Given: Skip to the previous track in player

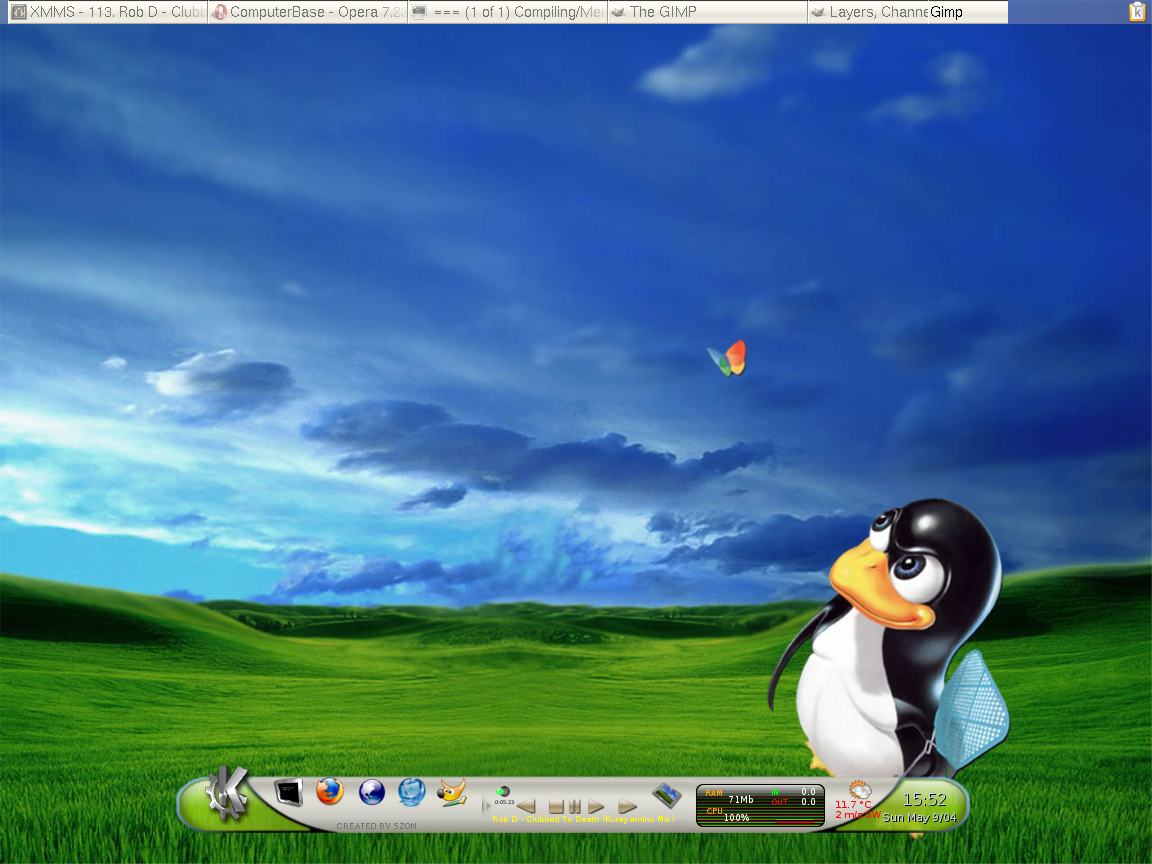Looking at the screenshot, I should [526, 807].
